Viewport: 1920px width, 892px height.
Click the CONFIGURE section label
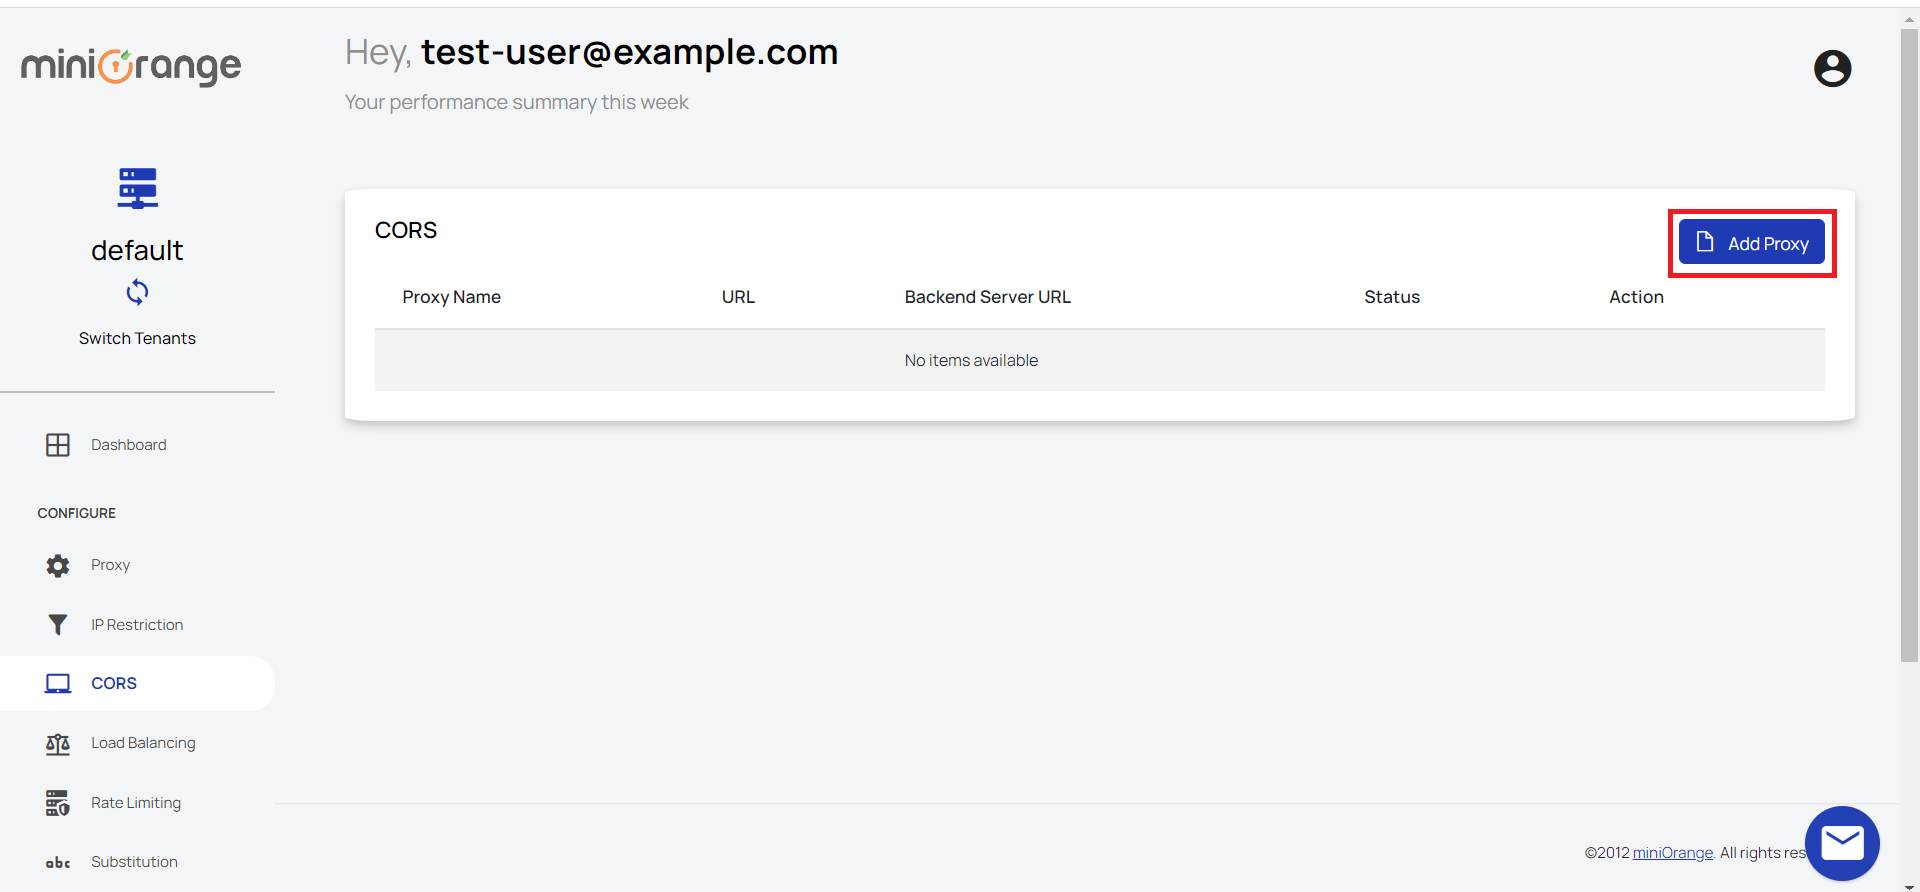point(77,513)
